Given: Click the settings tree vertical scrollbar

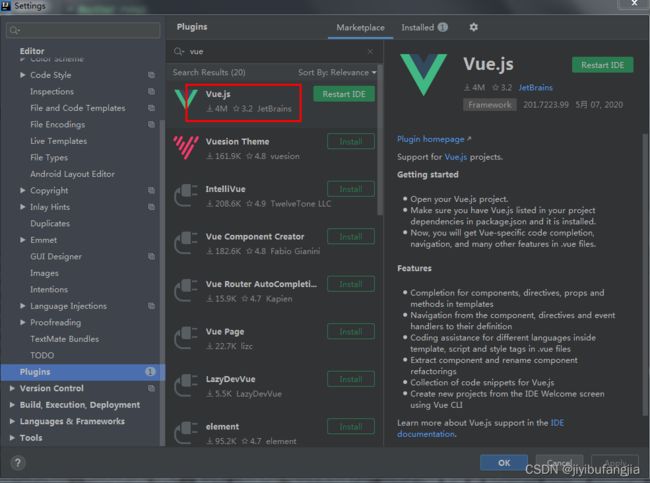Looking at the screenshot, I should tap(162, 282).
